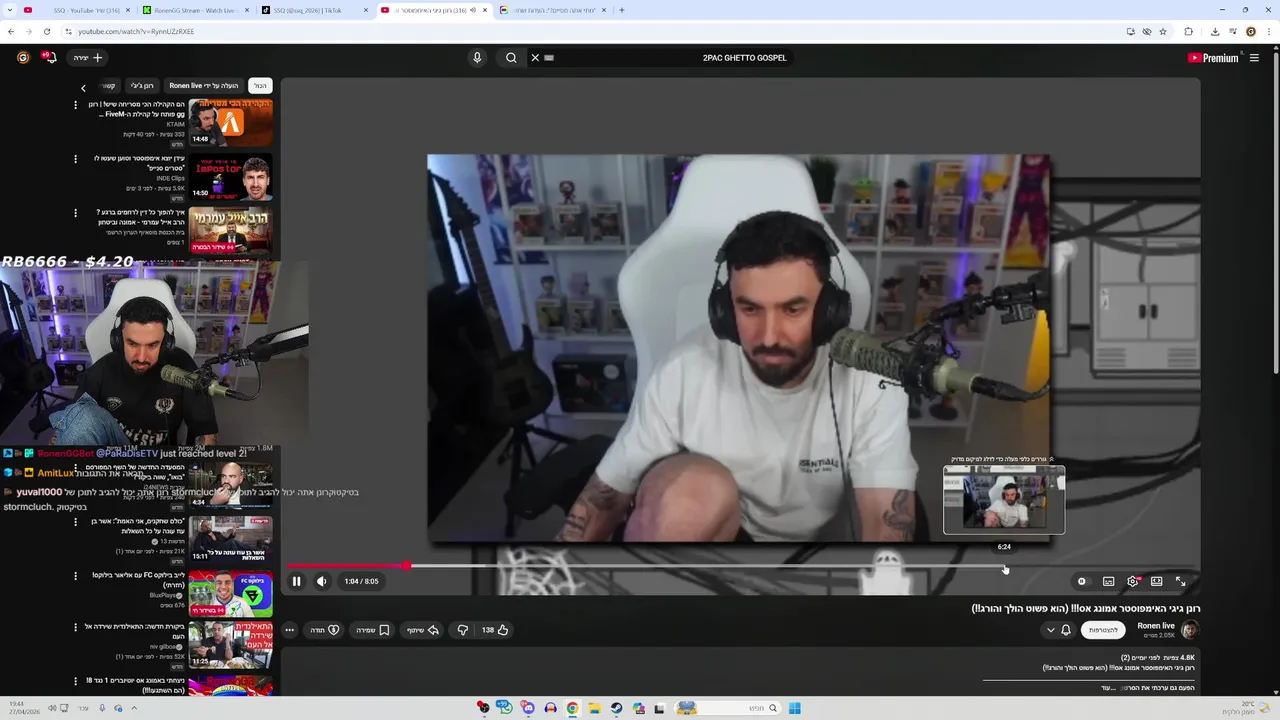Open the Chrome three-dot menu
The height and width of the screenshot is (720, 1280).
tap(1269, 31)
